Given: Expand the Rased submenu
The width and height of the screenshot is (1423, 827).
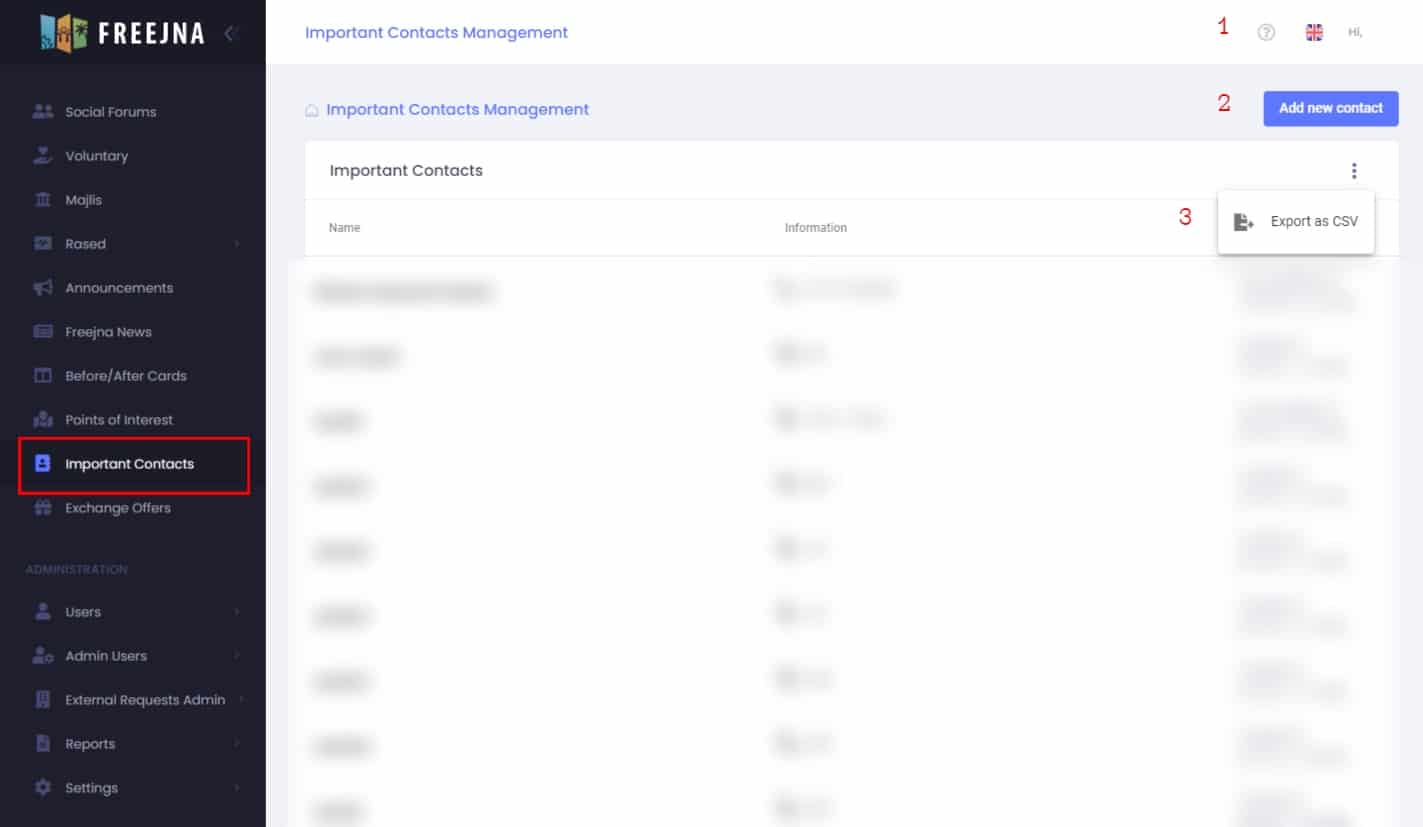Looking at the screenshot, I should [237, 244].
